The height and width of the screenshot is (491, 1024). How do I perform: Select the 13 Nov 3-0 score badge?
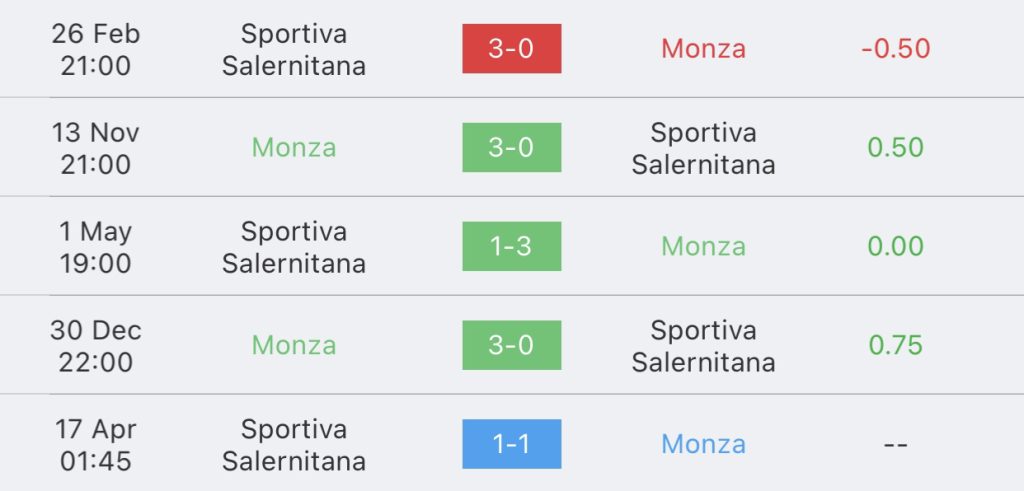click(511, 148)
